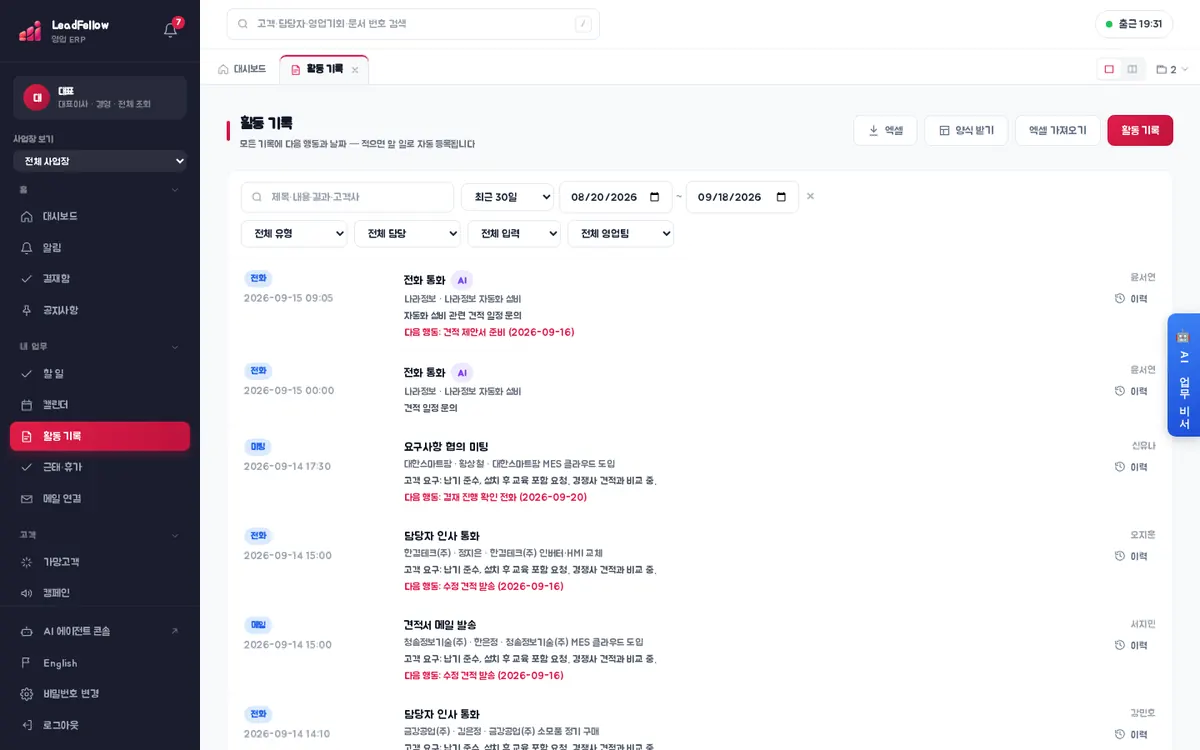This screenshot has width=1200, height=750.
Task: Open the 전체 사업장 dropdown
Action: coord(100,161)
